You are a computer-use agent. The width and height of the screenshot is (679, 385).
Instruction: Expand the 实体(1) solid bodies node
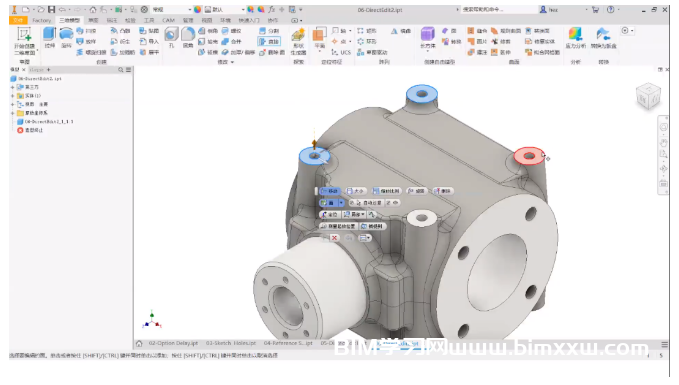point(13,96)
